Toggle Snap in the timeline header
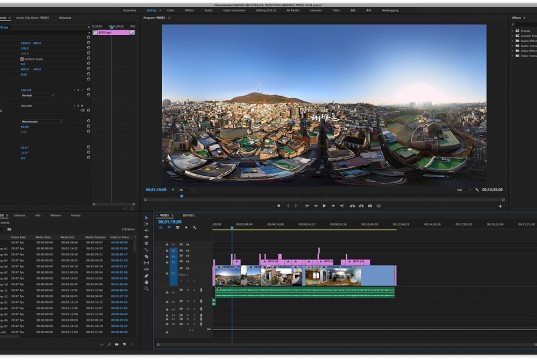Viewport: 537px width, 360px height. 169,228
